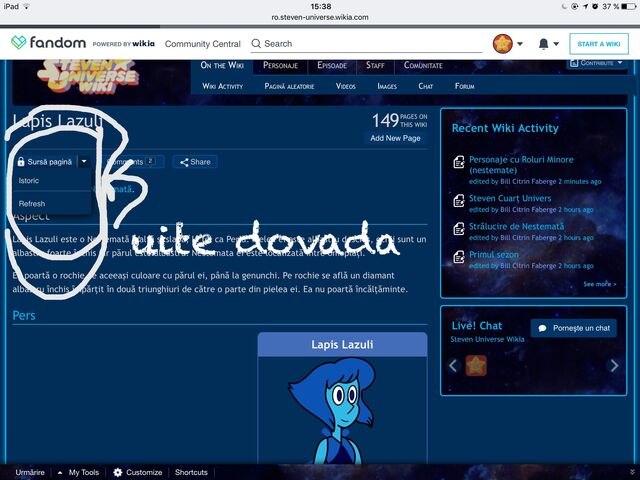640x480 pixels.
Task: Click the Sursă pagină button
Action: pos(44,162)
